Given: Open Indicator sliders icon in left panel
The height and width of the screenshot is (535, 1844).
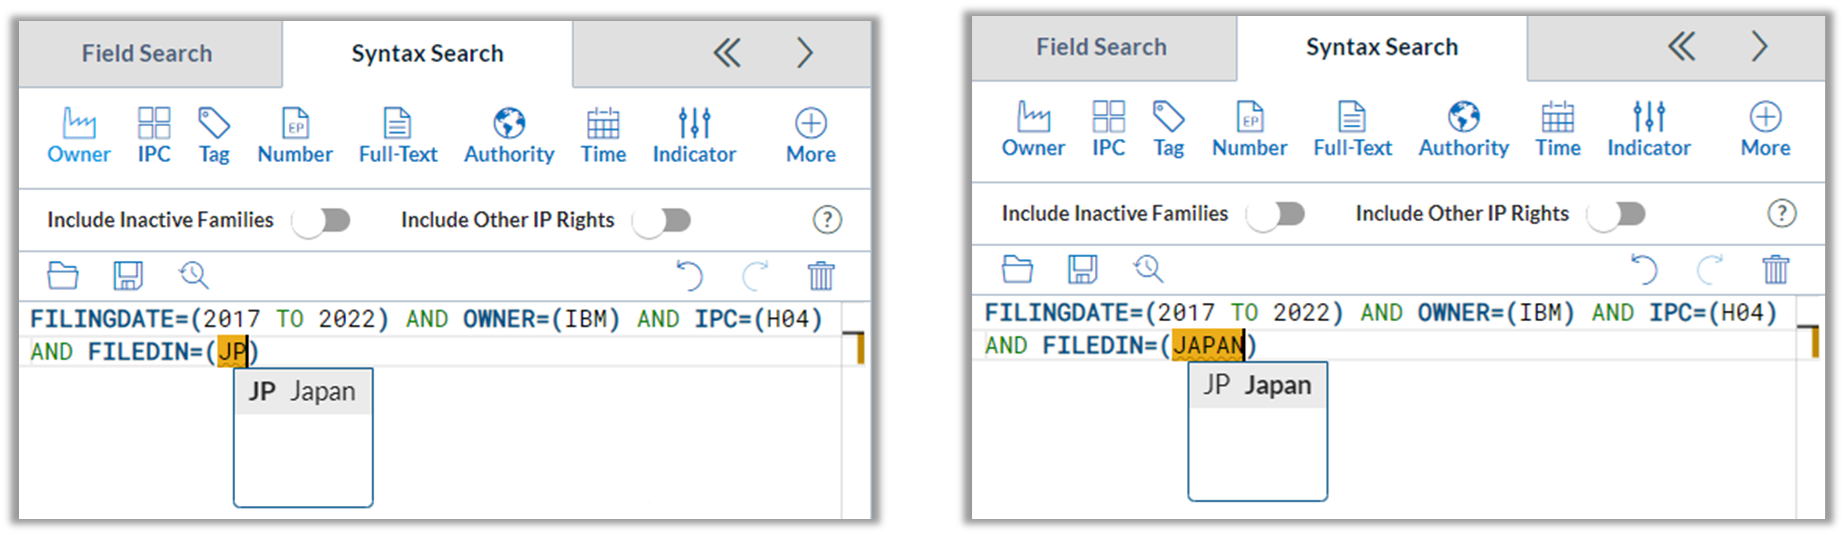Looking at the screenshot, I should pyautogui.click(x=694, y=124).
